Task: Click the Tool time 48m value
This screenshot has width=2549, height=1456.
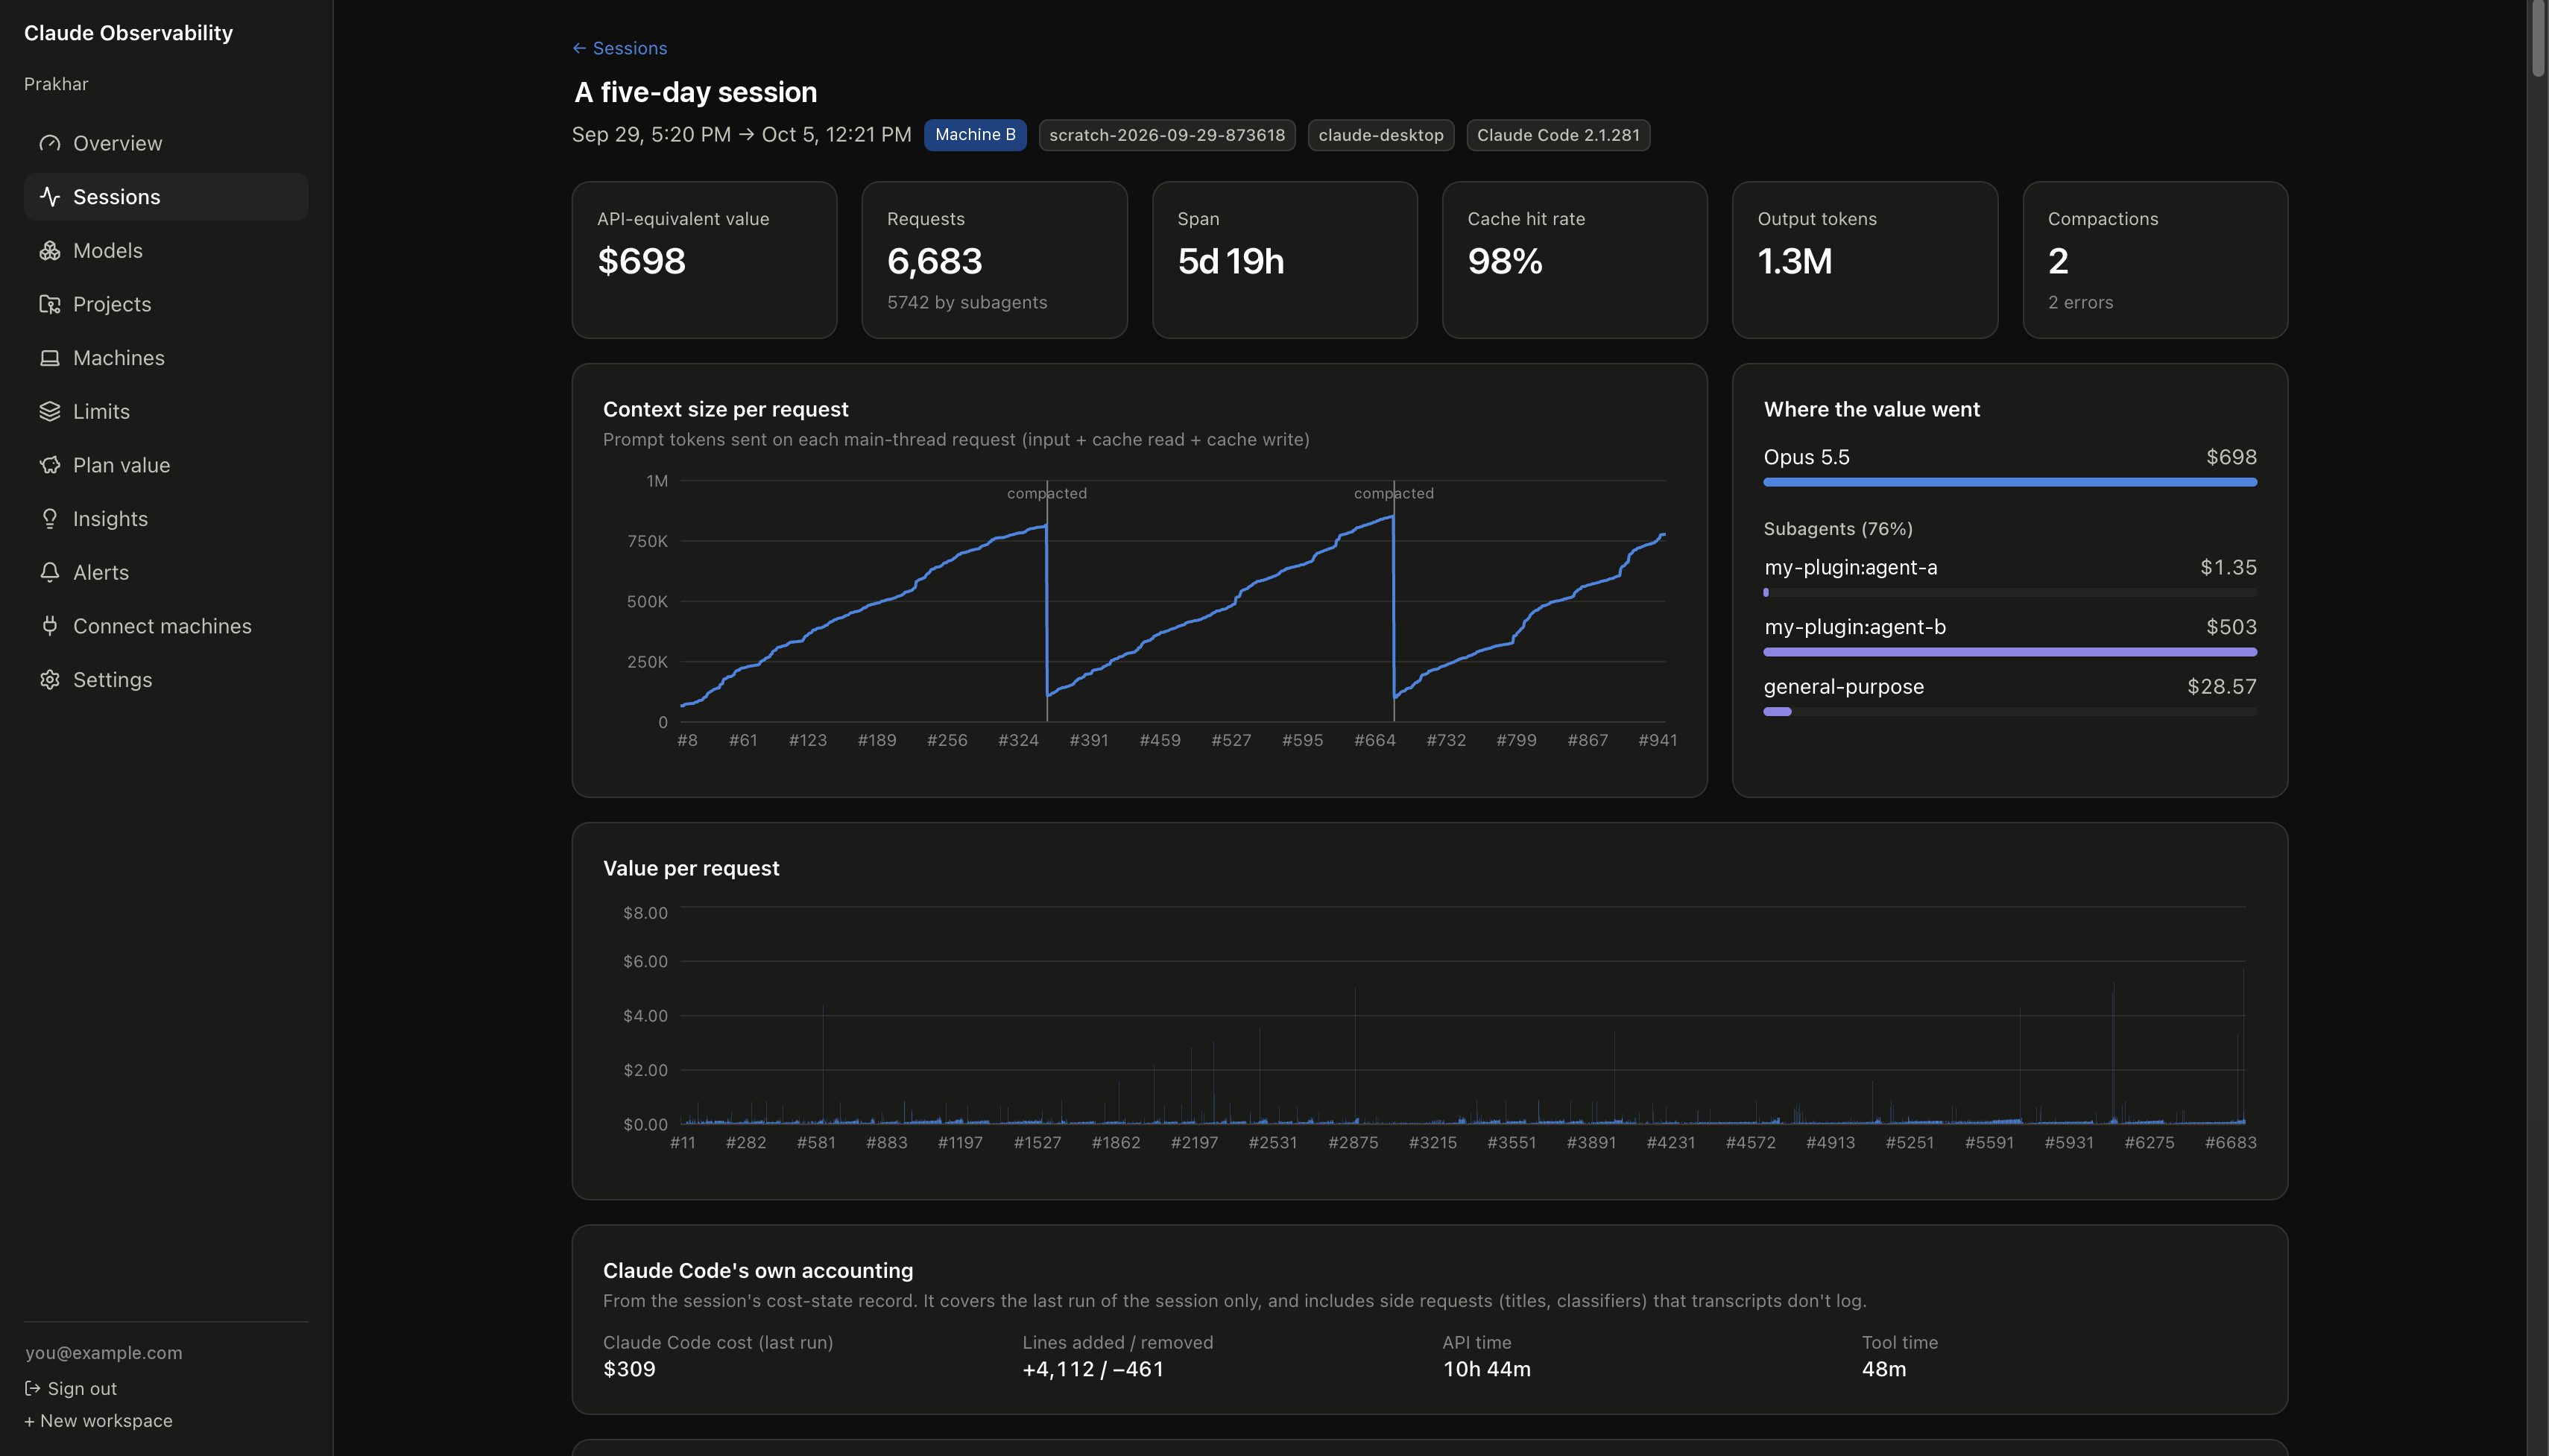Action: 1884,1369
